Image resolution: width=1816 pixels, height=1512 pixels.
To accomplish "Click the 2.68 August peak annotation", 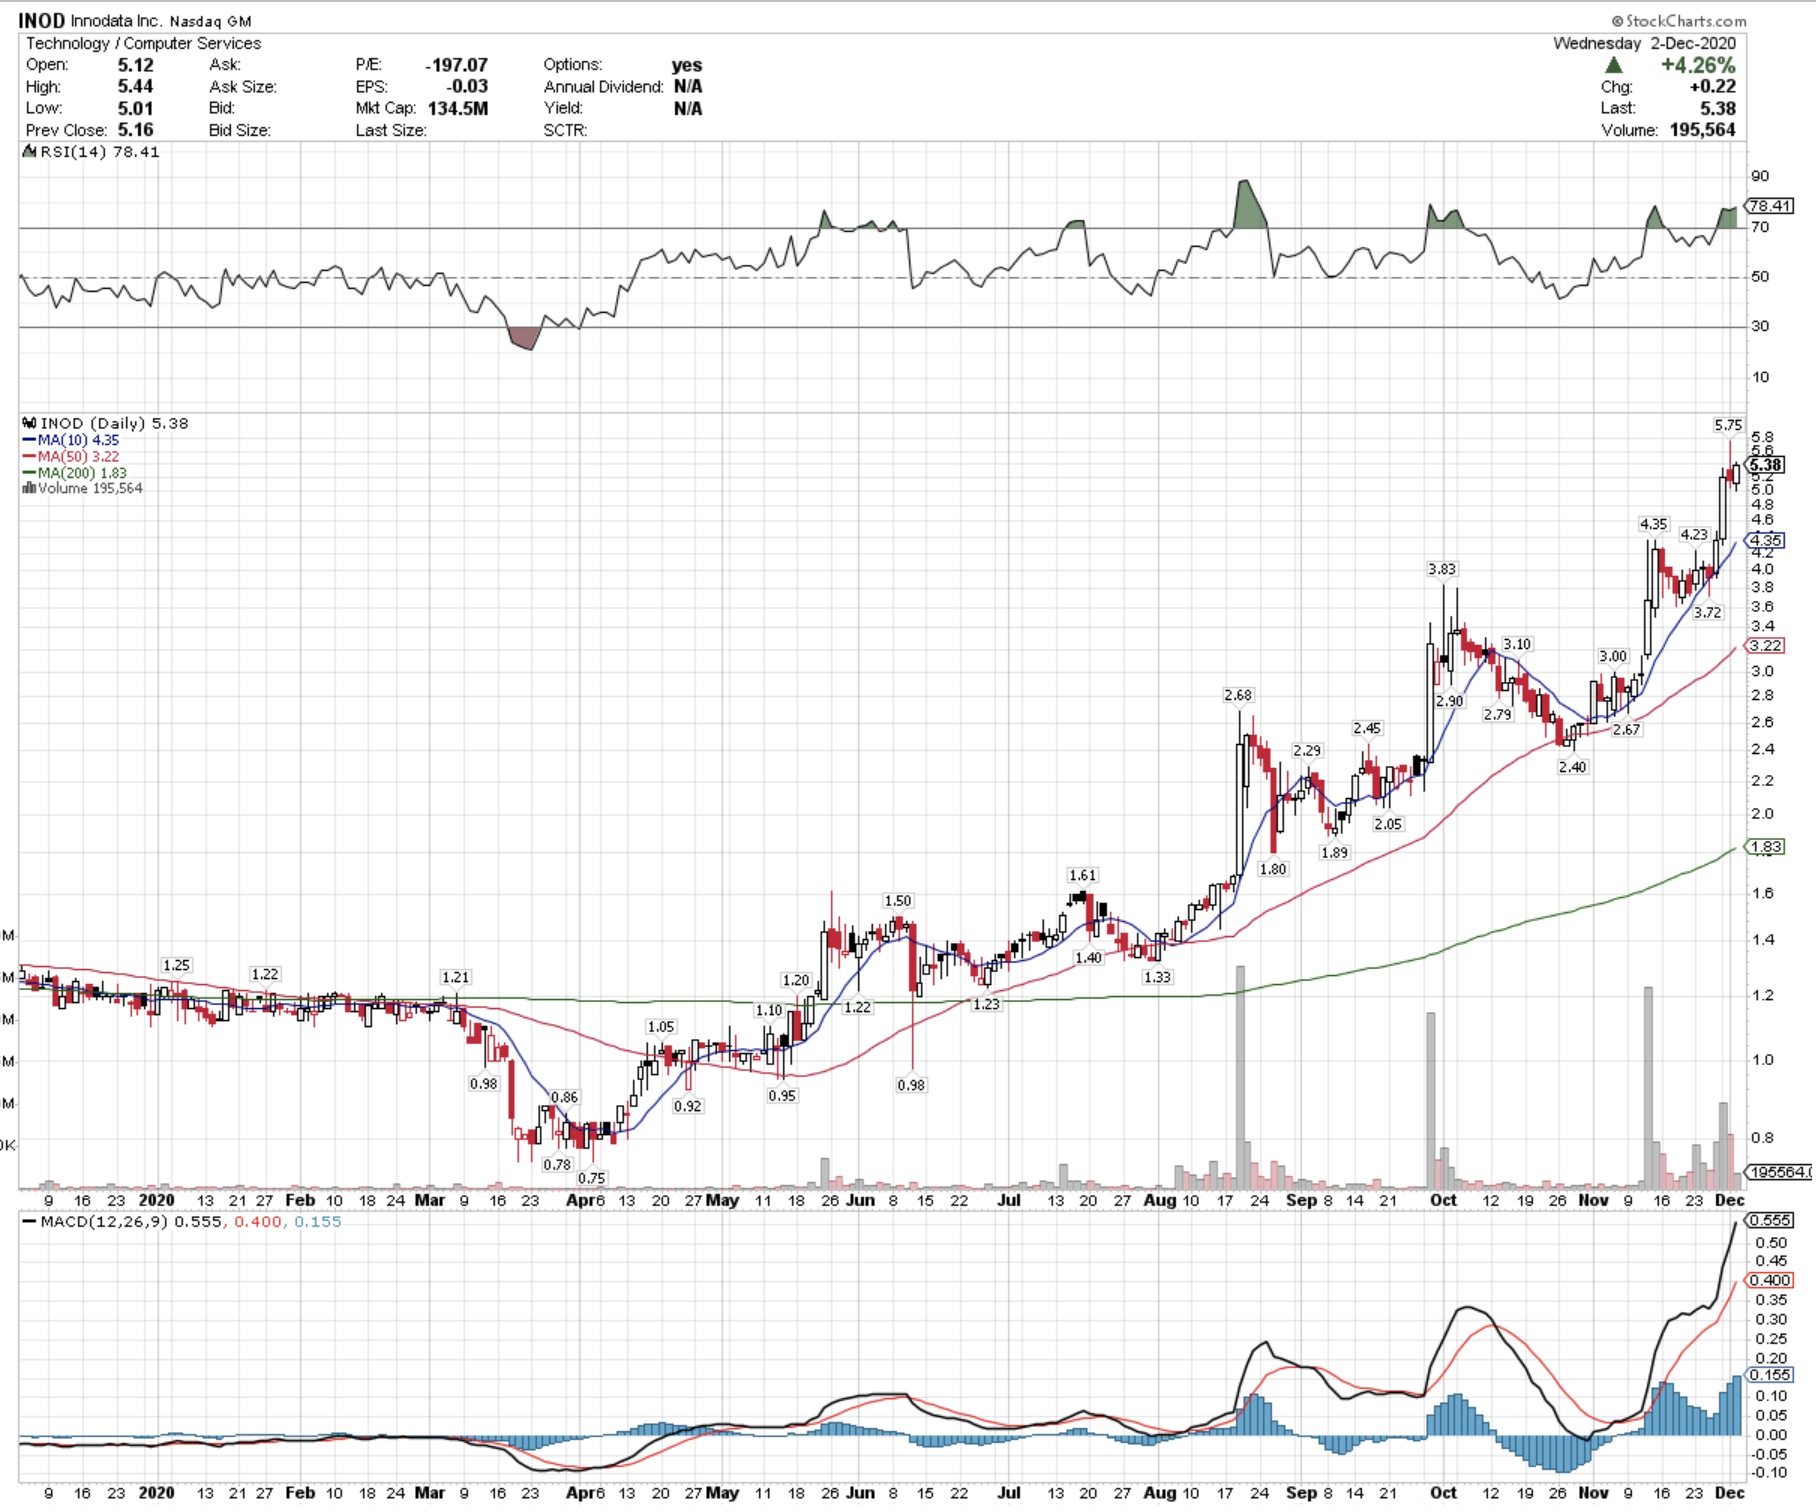I will click(1238, 695).
